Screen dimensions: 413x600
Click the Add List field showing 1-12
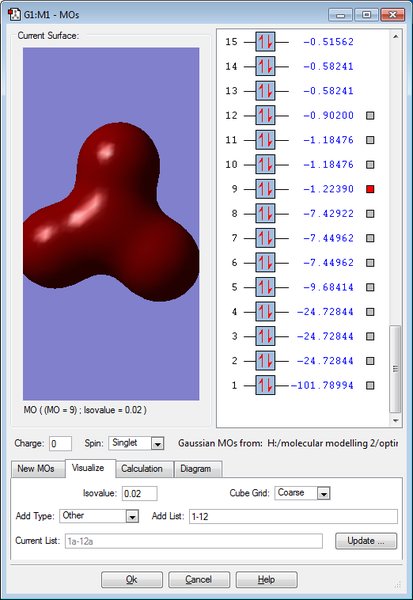[293, 517]
